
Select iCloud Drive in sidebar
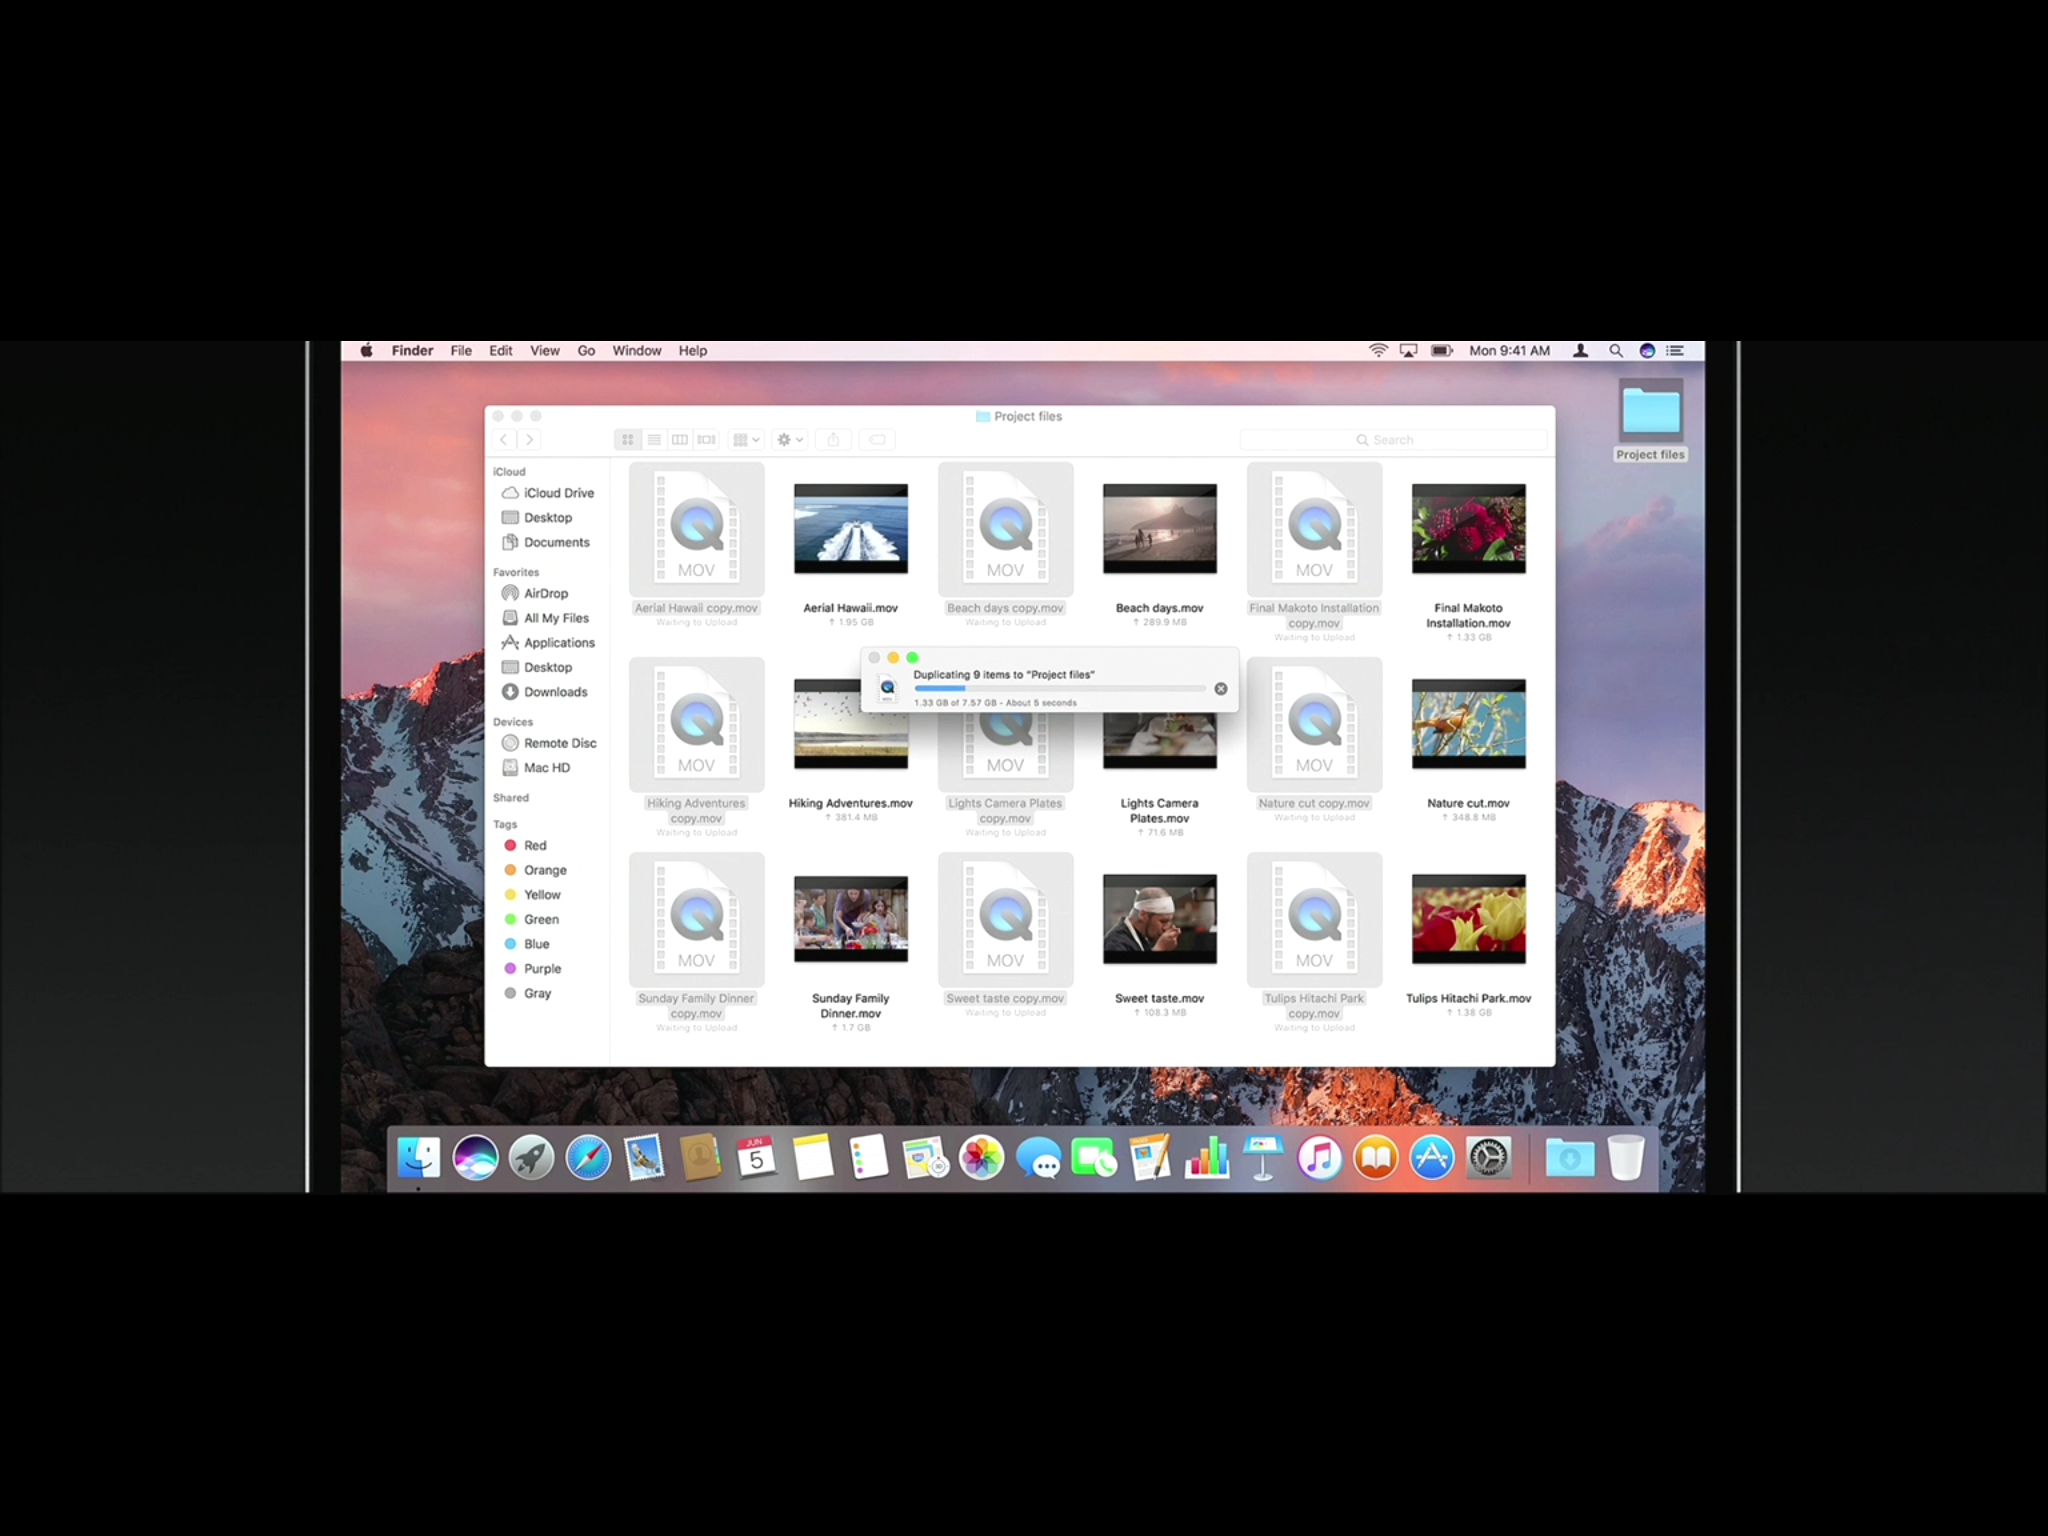tap(558, 493)
